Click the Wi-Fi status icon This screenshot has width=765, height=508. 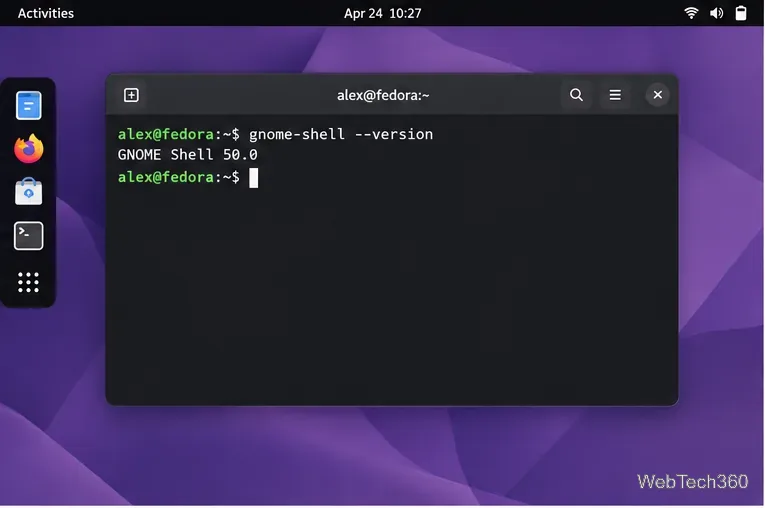[691, 13]
